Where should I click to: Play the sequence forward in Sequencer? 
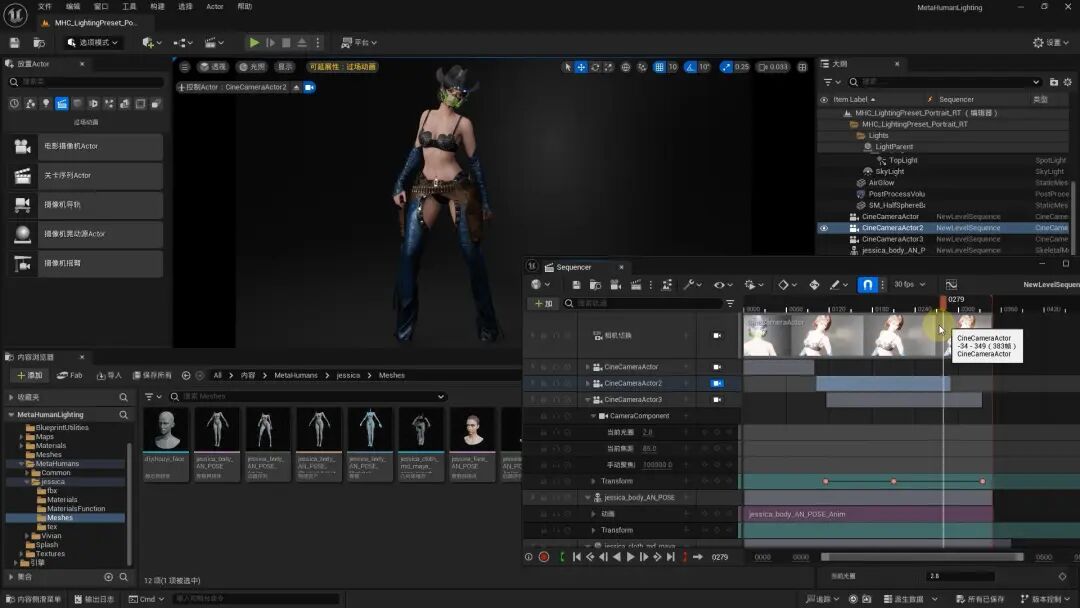click(630, 557)
